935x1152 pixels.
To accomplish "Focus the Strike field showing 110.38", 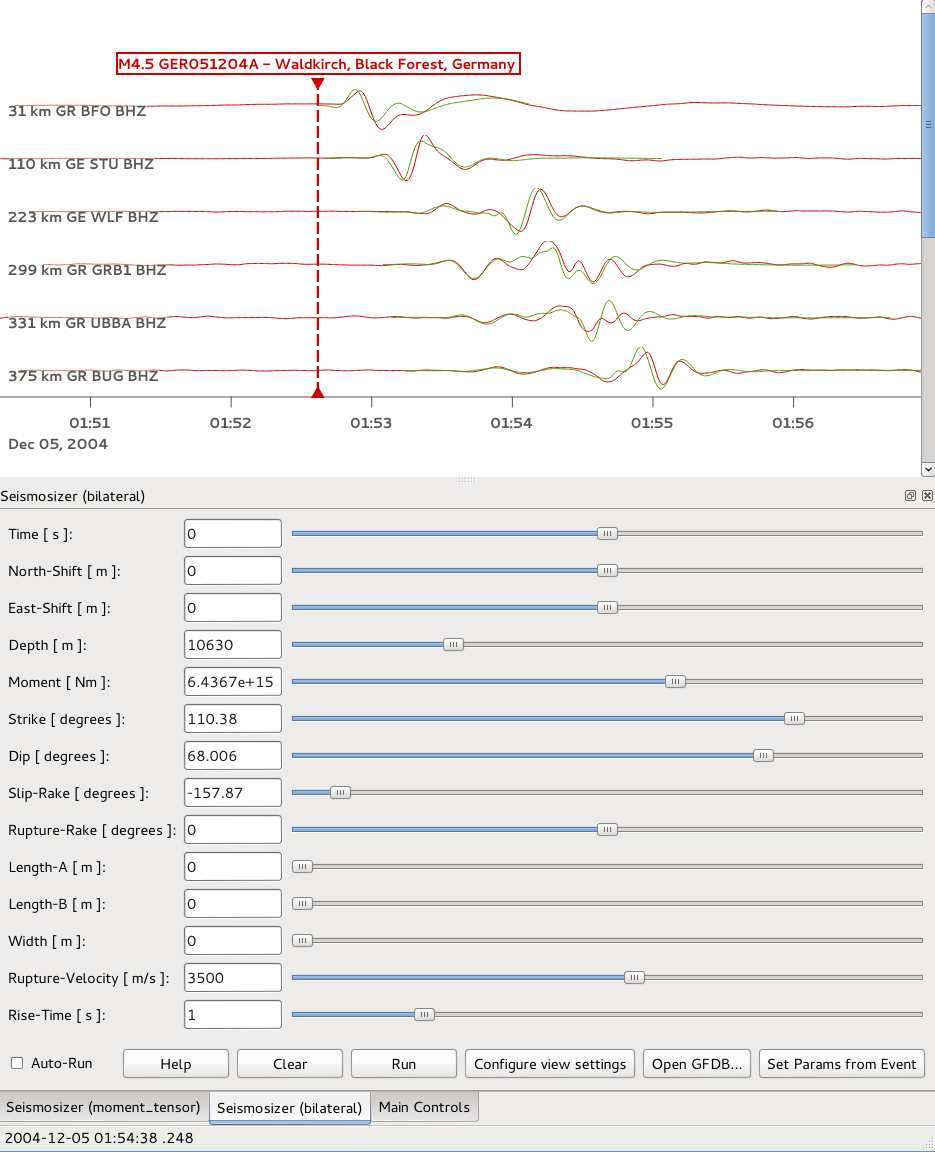I will (x=233, y=719).
